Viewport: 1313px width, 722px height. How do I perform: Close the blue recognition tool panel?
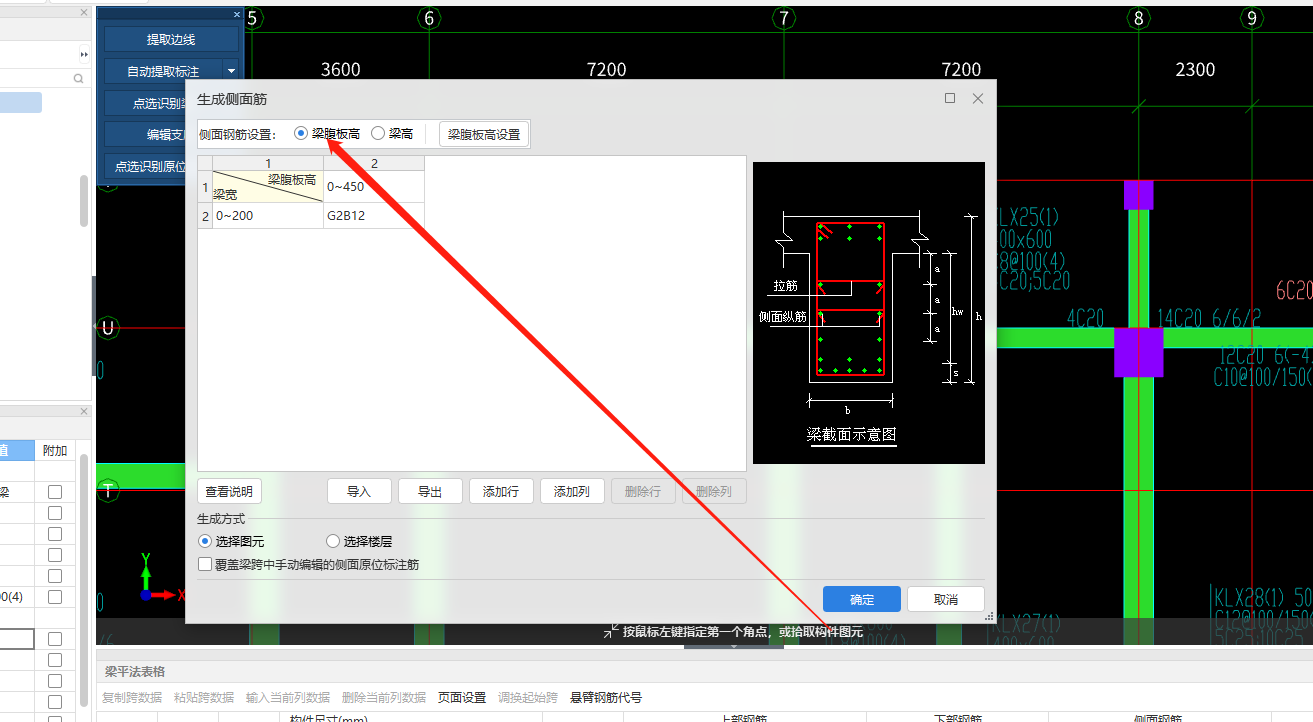click(x=237, y=14)
